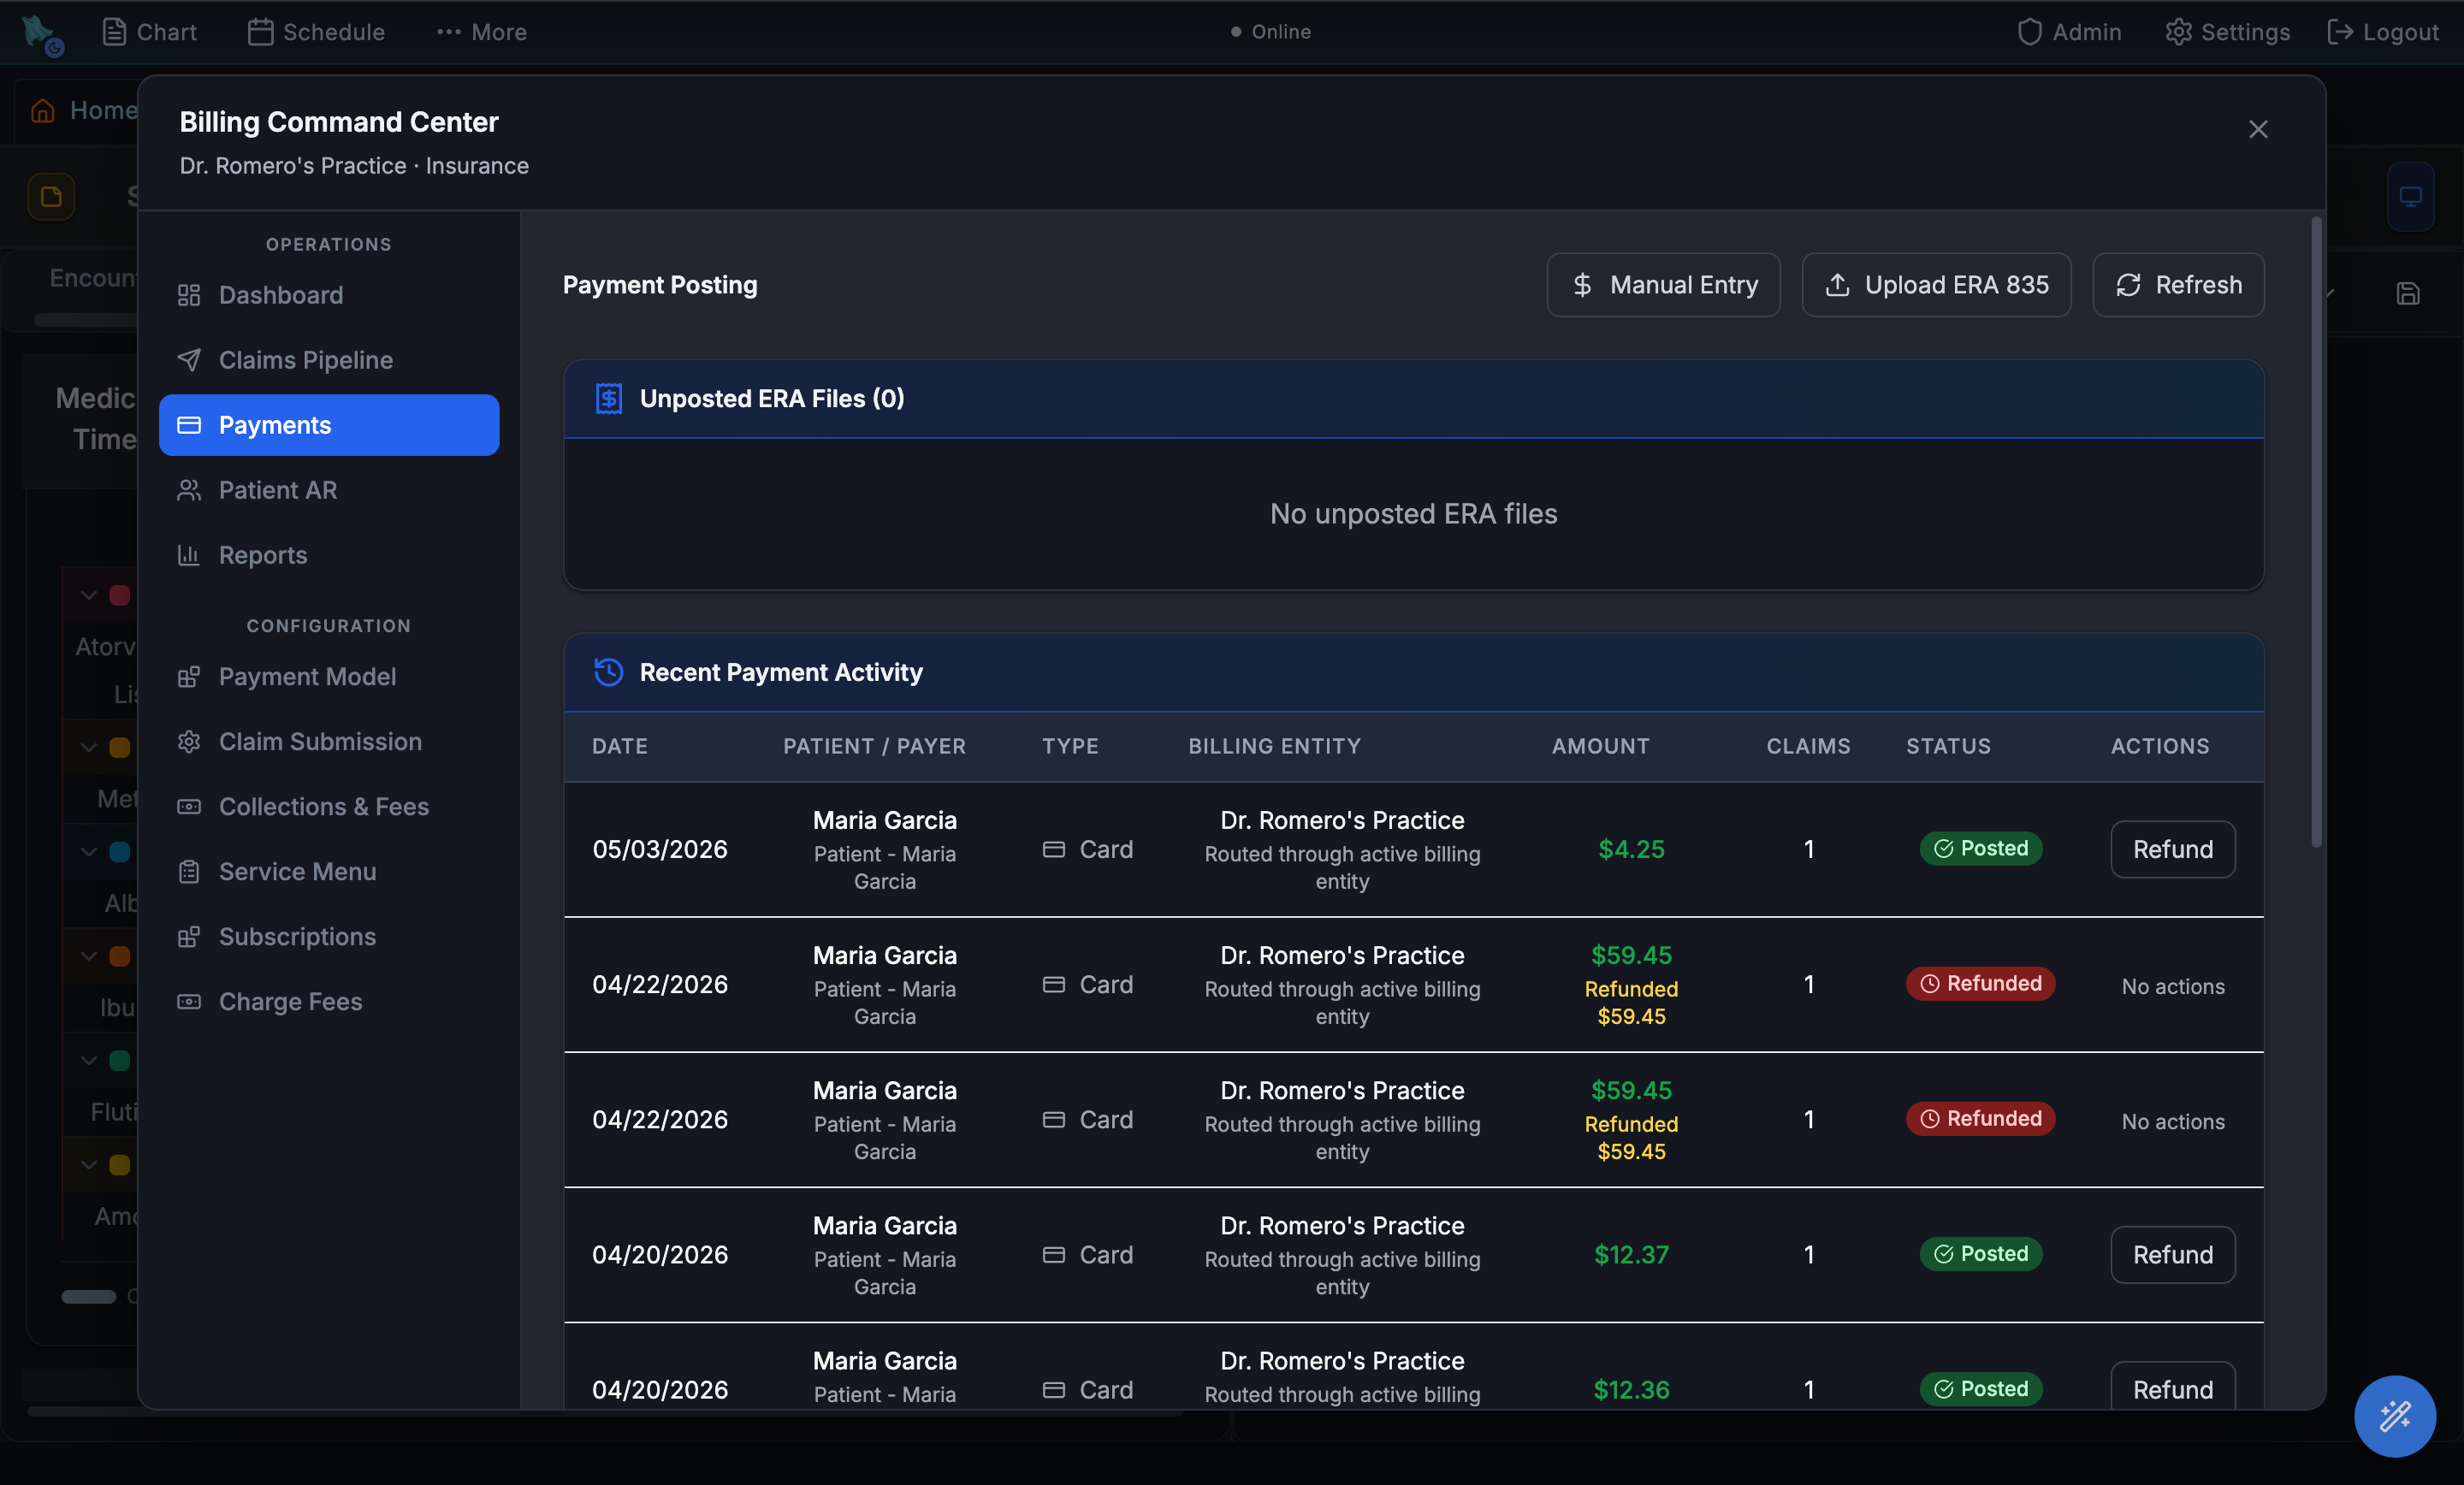Click the save icon in background toolbar
The width and height of the screenshot is (2464, 1485).
(x=2408, y=294)
